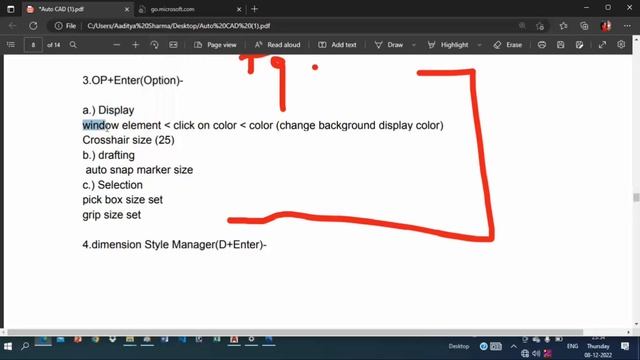
Task: Reload the page with refresh button
Action: pos(33,26)
